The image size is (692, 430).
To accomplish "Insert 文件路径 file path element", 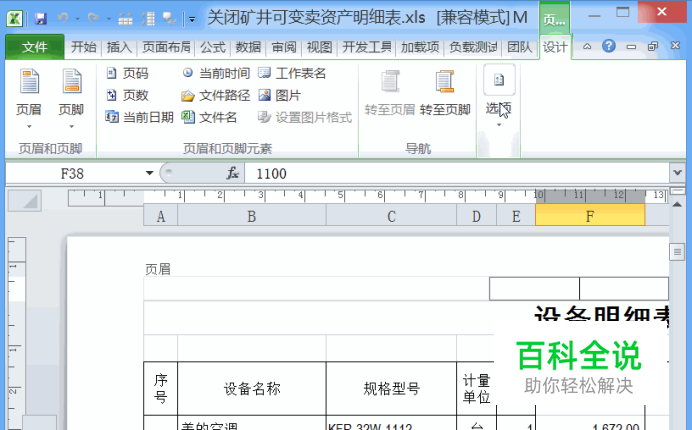I will pyautogui.click(x=216, y=95).
